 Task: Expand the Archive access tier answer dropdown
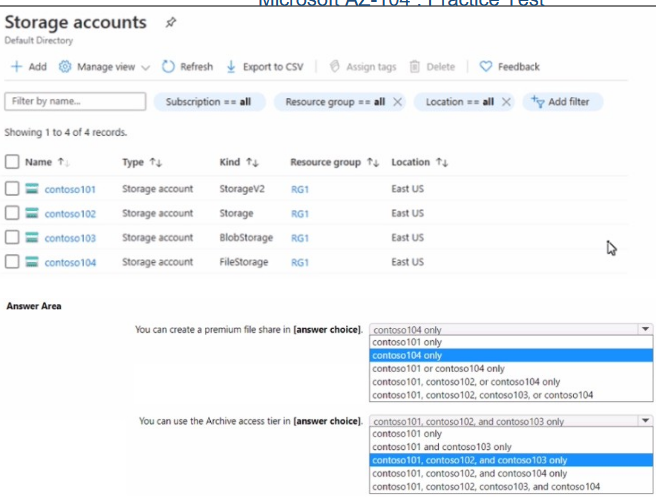(x=645, y=421)
